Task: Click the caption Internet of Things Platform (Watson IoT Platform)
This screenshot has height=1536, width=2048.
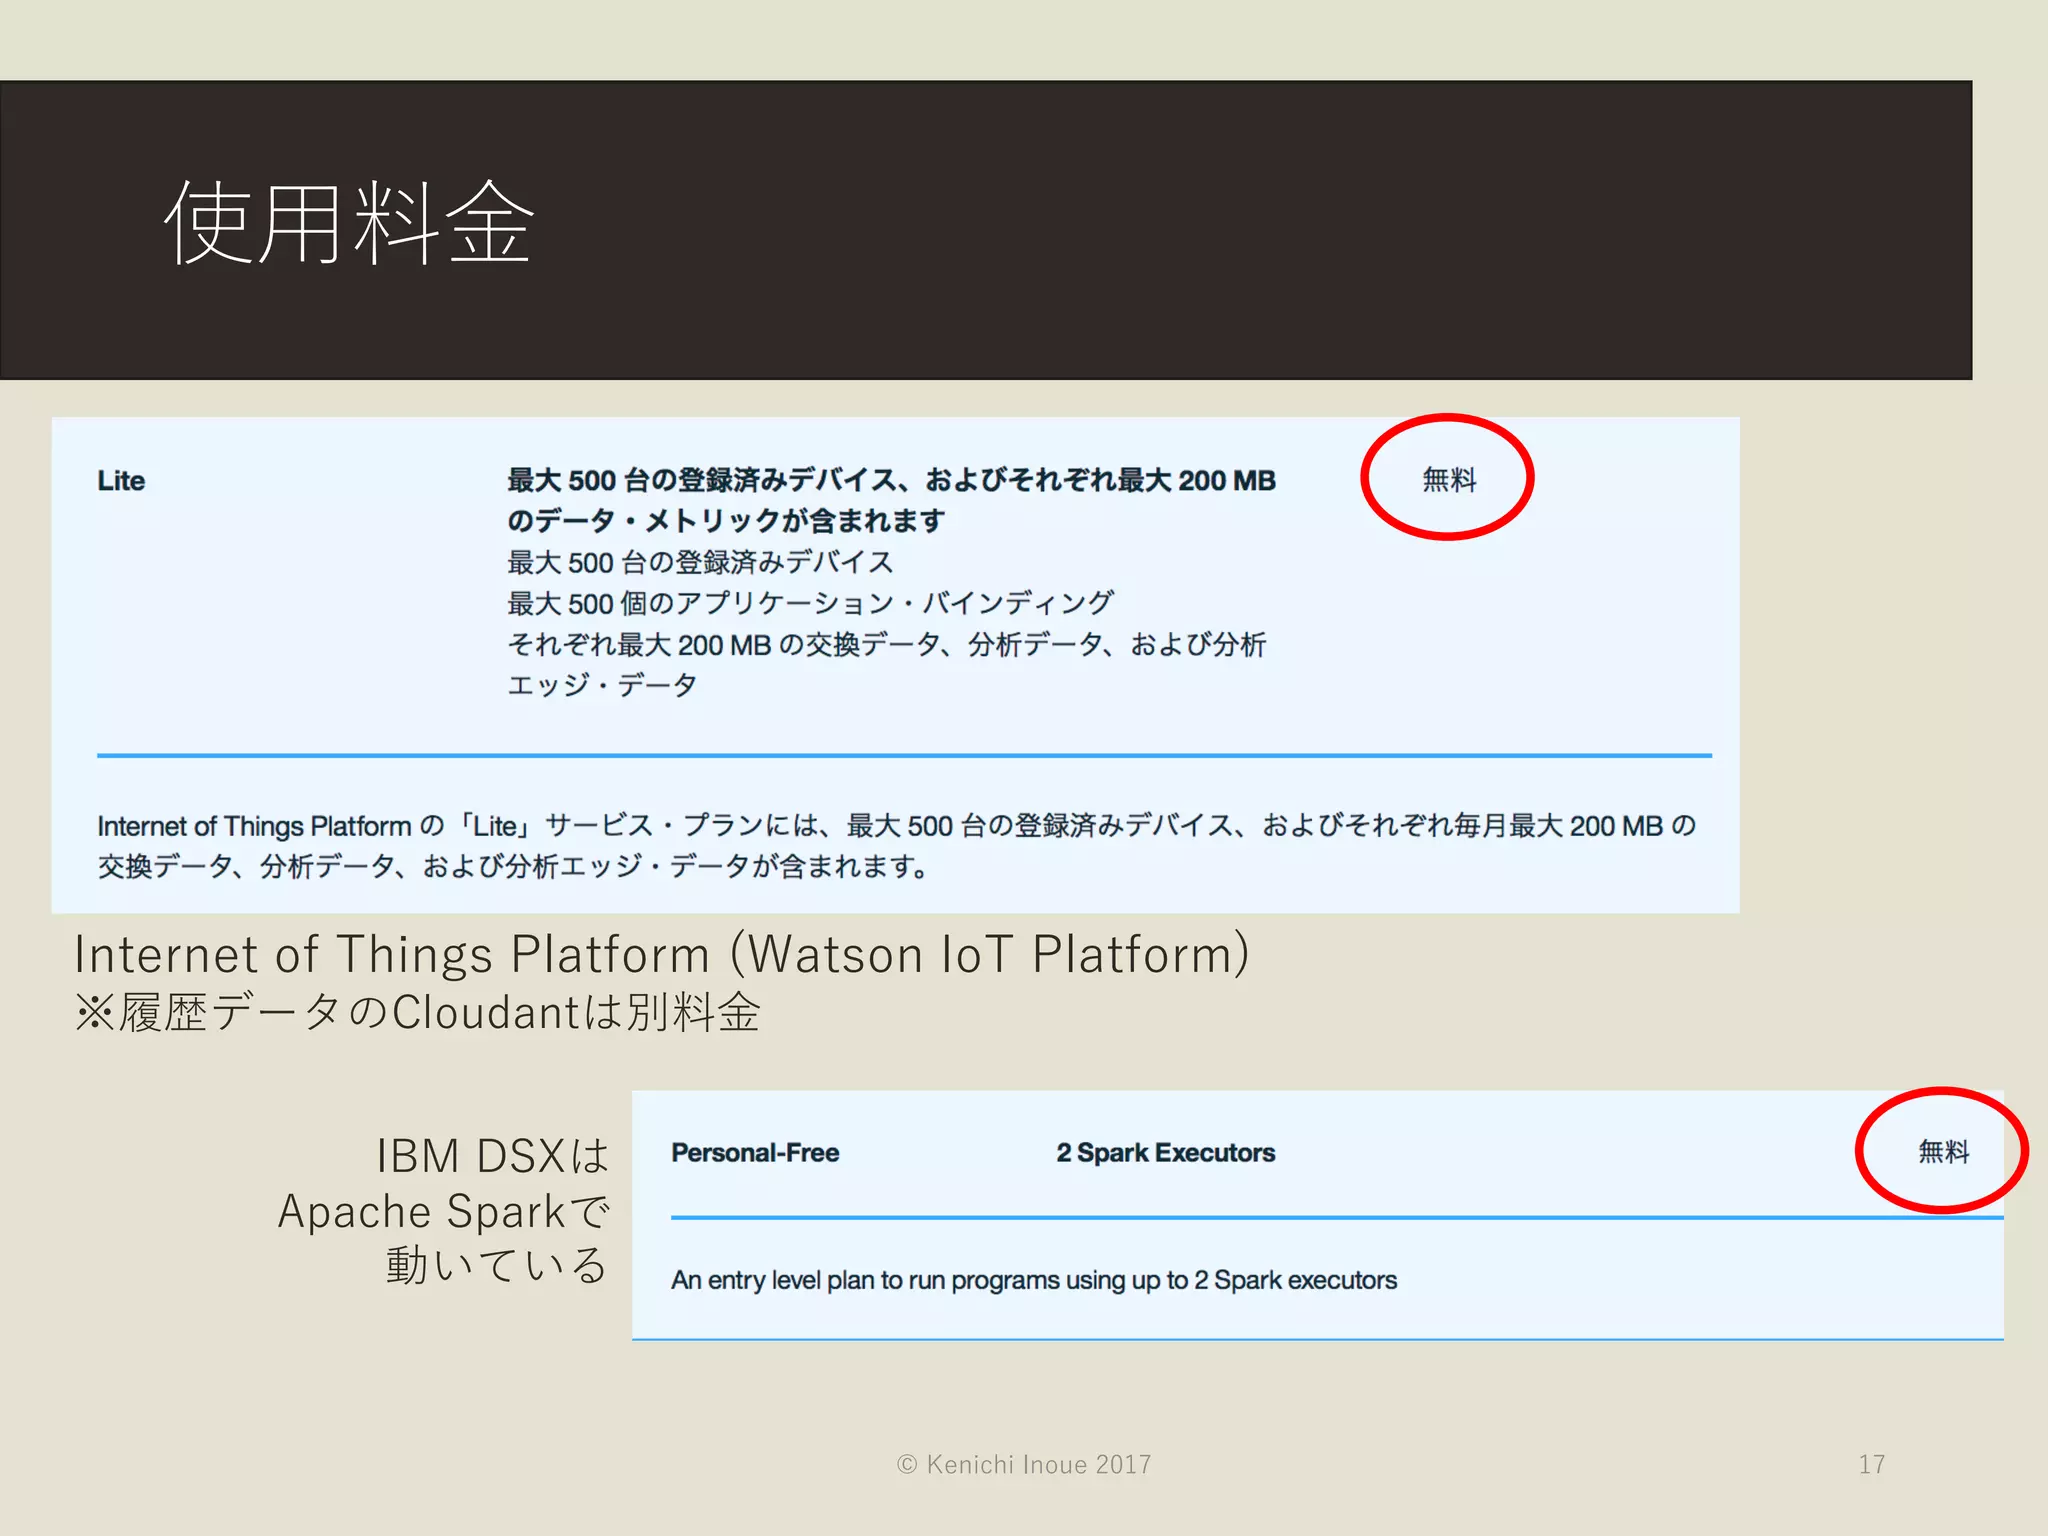Action: coord(662,954)
